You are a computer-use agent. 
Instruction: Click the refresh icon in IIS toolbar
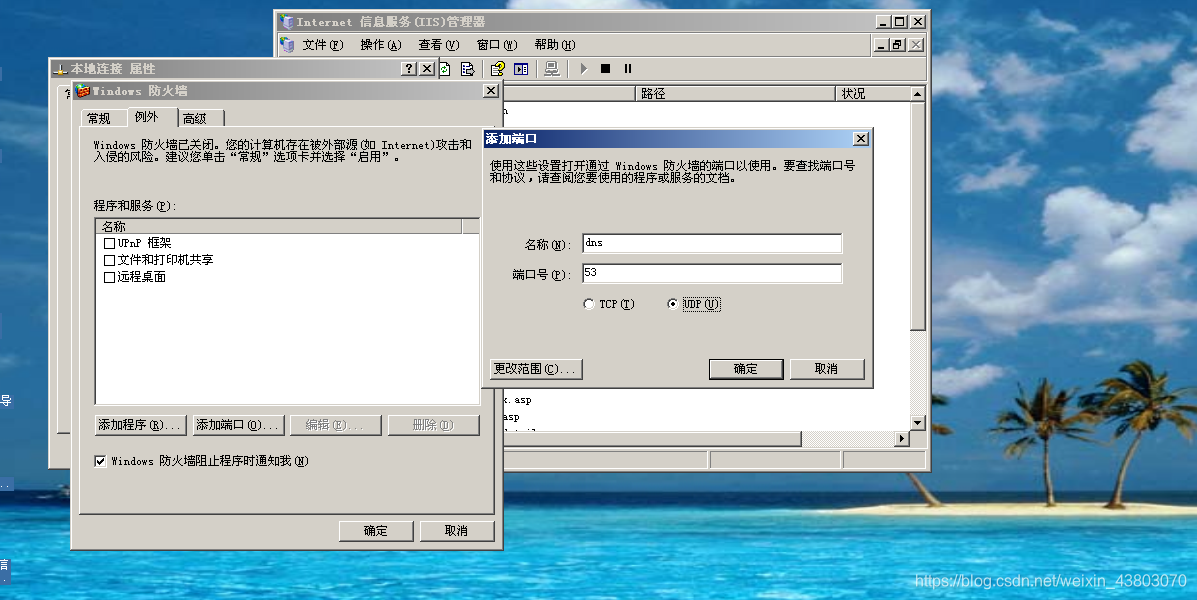(x=445, y=69)
